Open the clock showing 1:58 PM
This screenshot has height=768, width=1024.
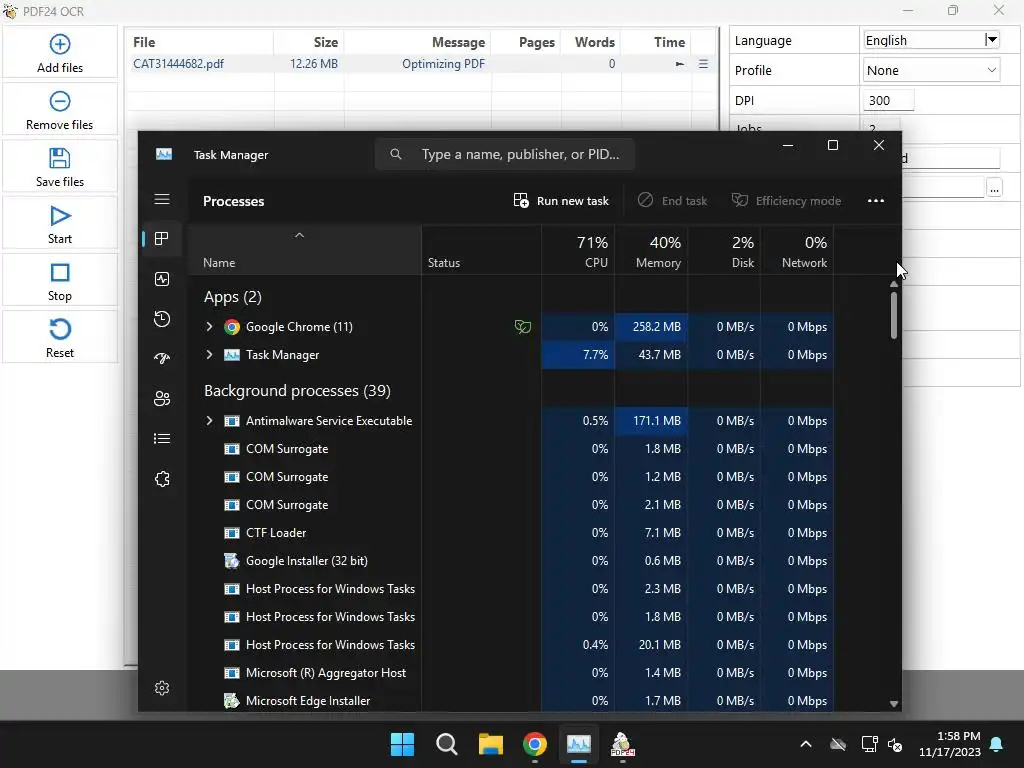[950, 744]
